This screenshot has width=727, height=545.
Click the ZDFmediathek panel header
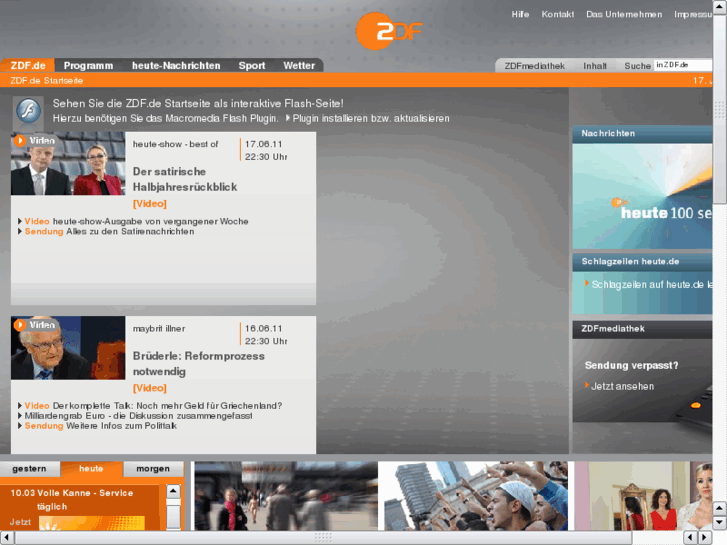[x=642, y=329]
